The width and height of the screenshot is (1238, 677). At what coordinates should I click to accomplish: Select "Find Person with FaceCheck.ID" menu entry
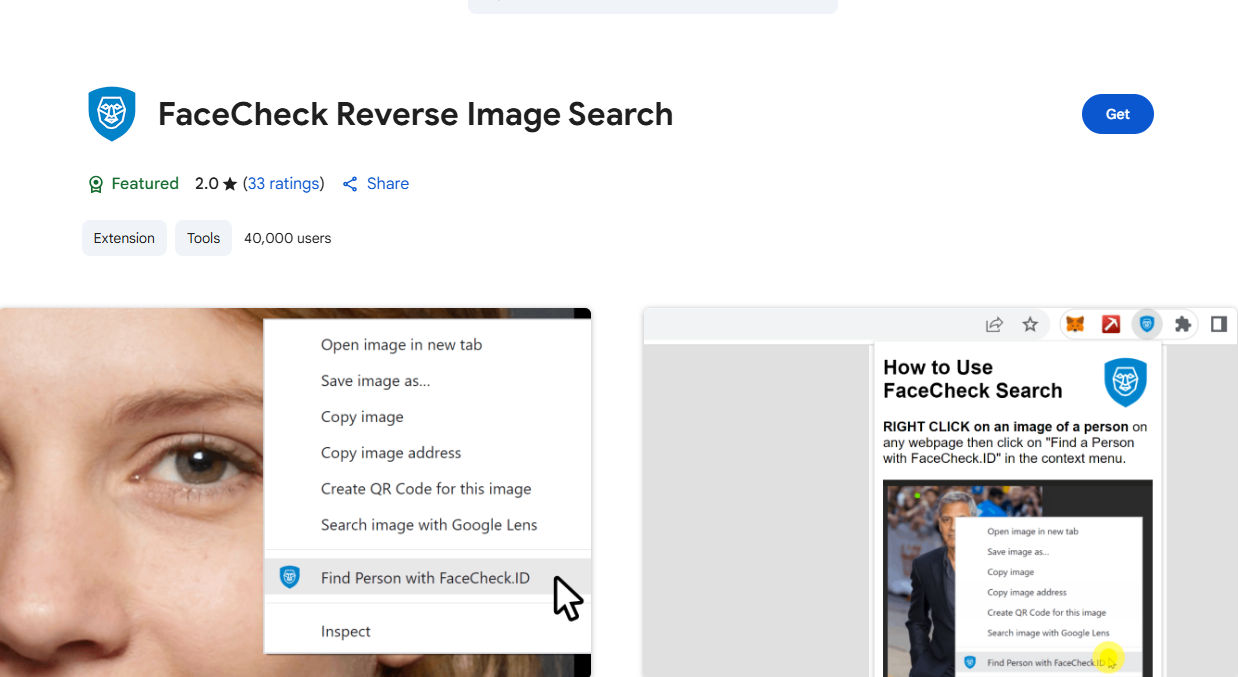pyautogui.click(x=428, y=577)
